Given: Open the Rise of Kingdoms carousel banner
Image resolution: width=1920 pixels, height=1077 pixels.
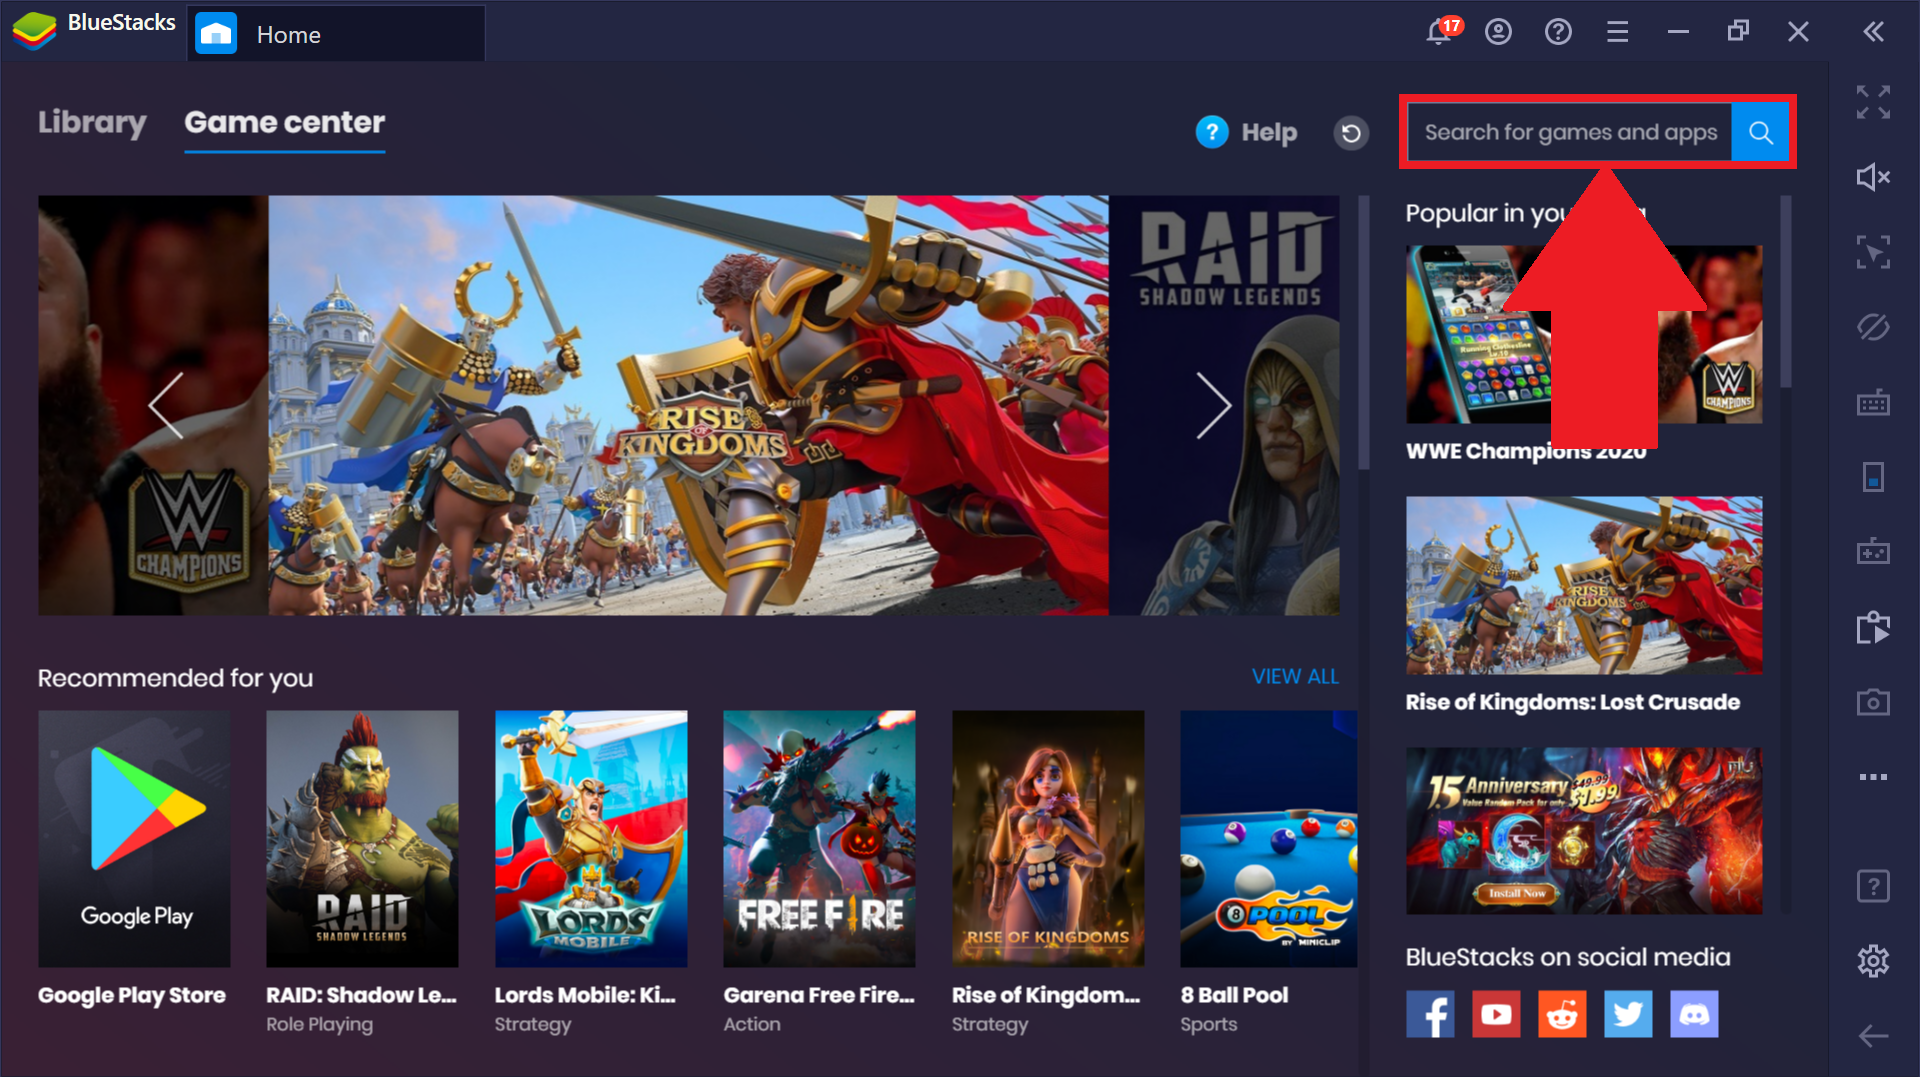Looking at the screenshot, I should coord(688,405).
